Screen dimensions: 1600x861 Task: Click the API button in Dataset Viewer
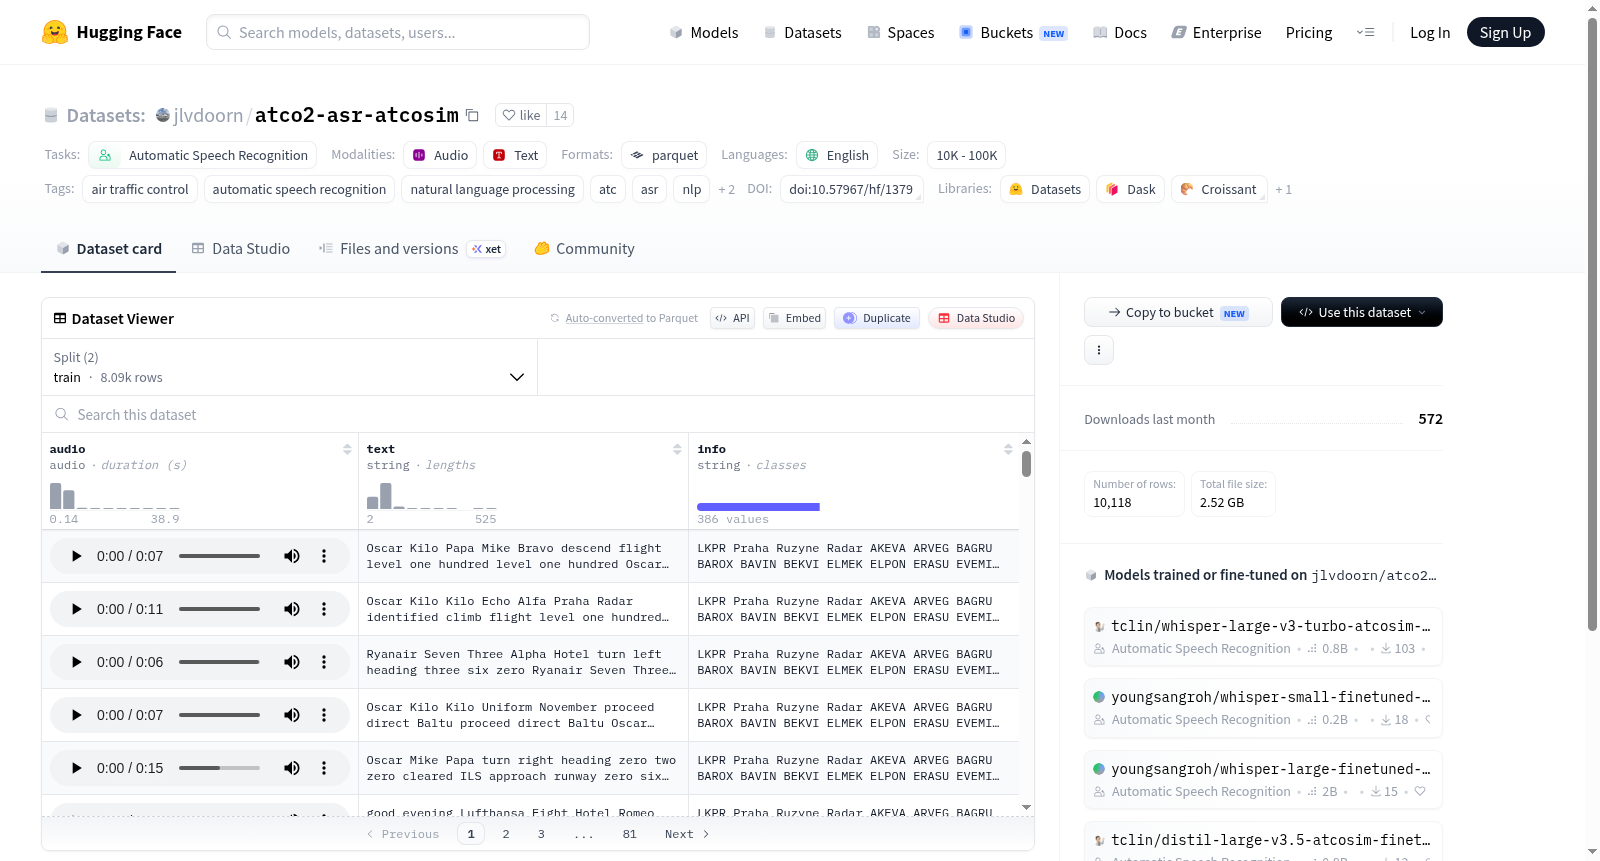click(732, 318)
